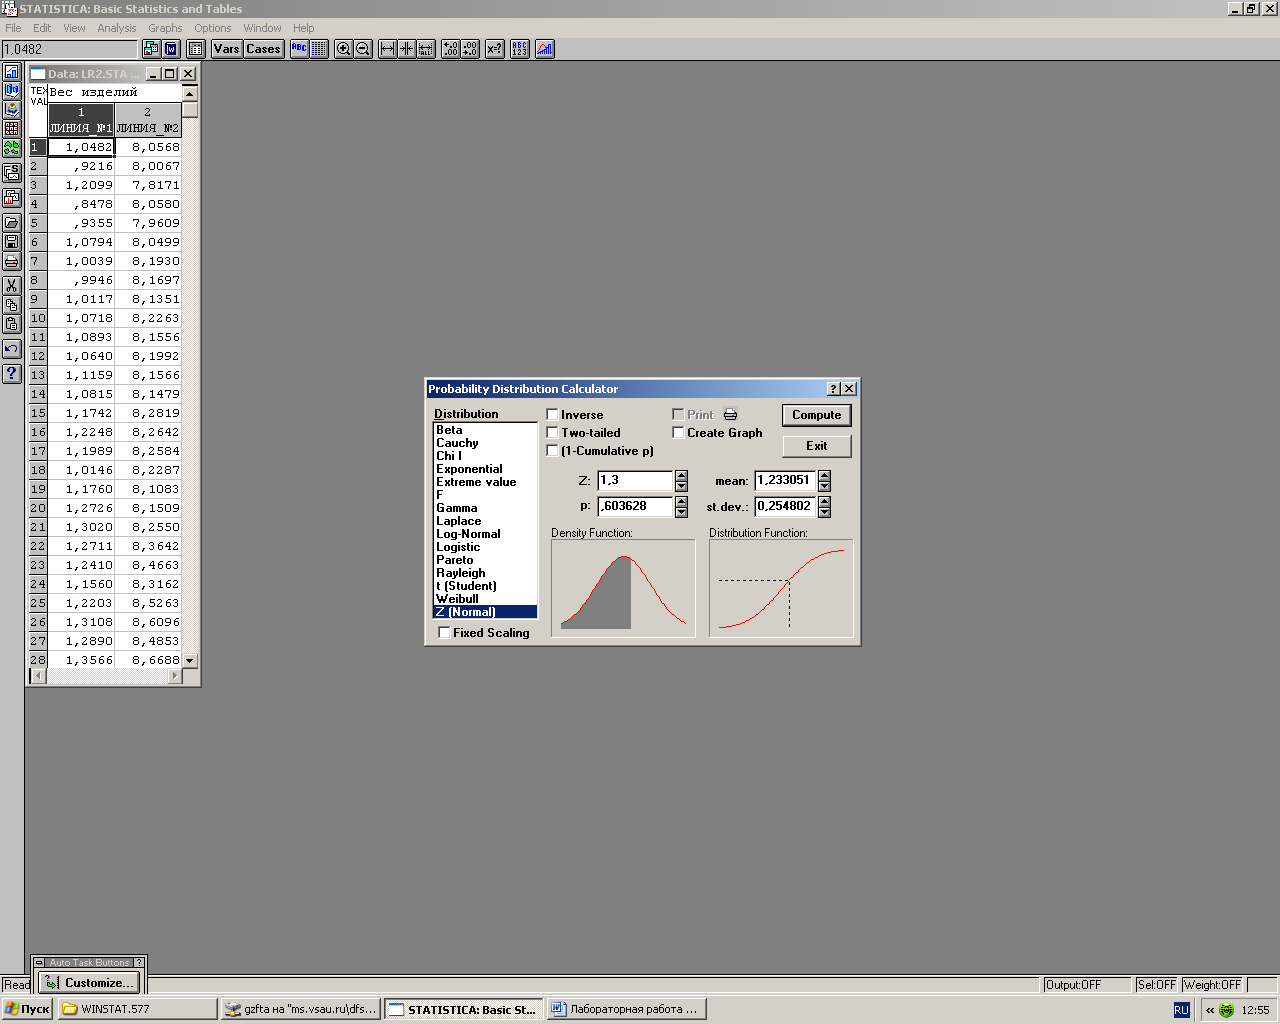Image resolution: width=1280 pixels, height=1024 pixels.
Task: Click the quick stats graph icon in toolbar
Action: (544, 48)
